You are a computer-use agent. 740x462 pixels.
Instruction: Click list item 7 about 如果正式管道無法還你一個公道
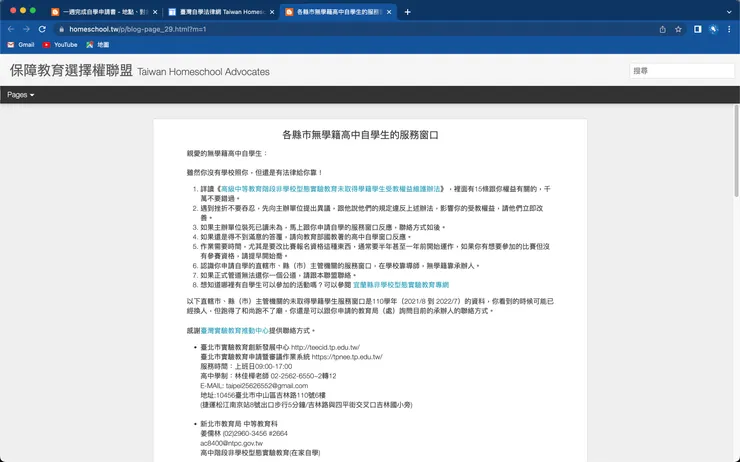(278, 275)
